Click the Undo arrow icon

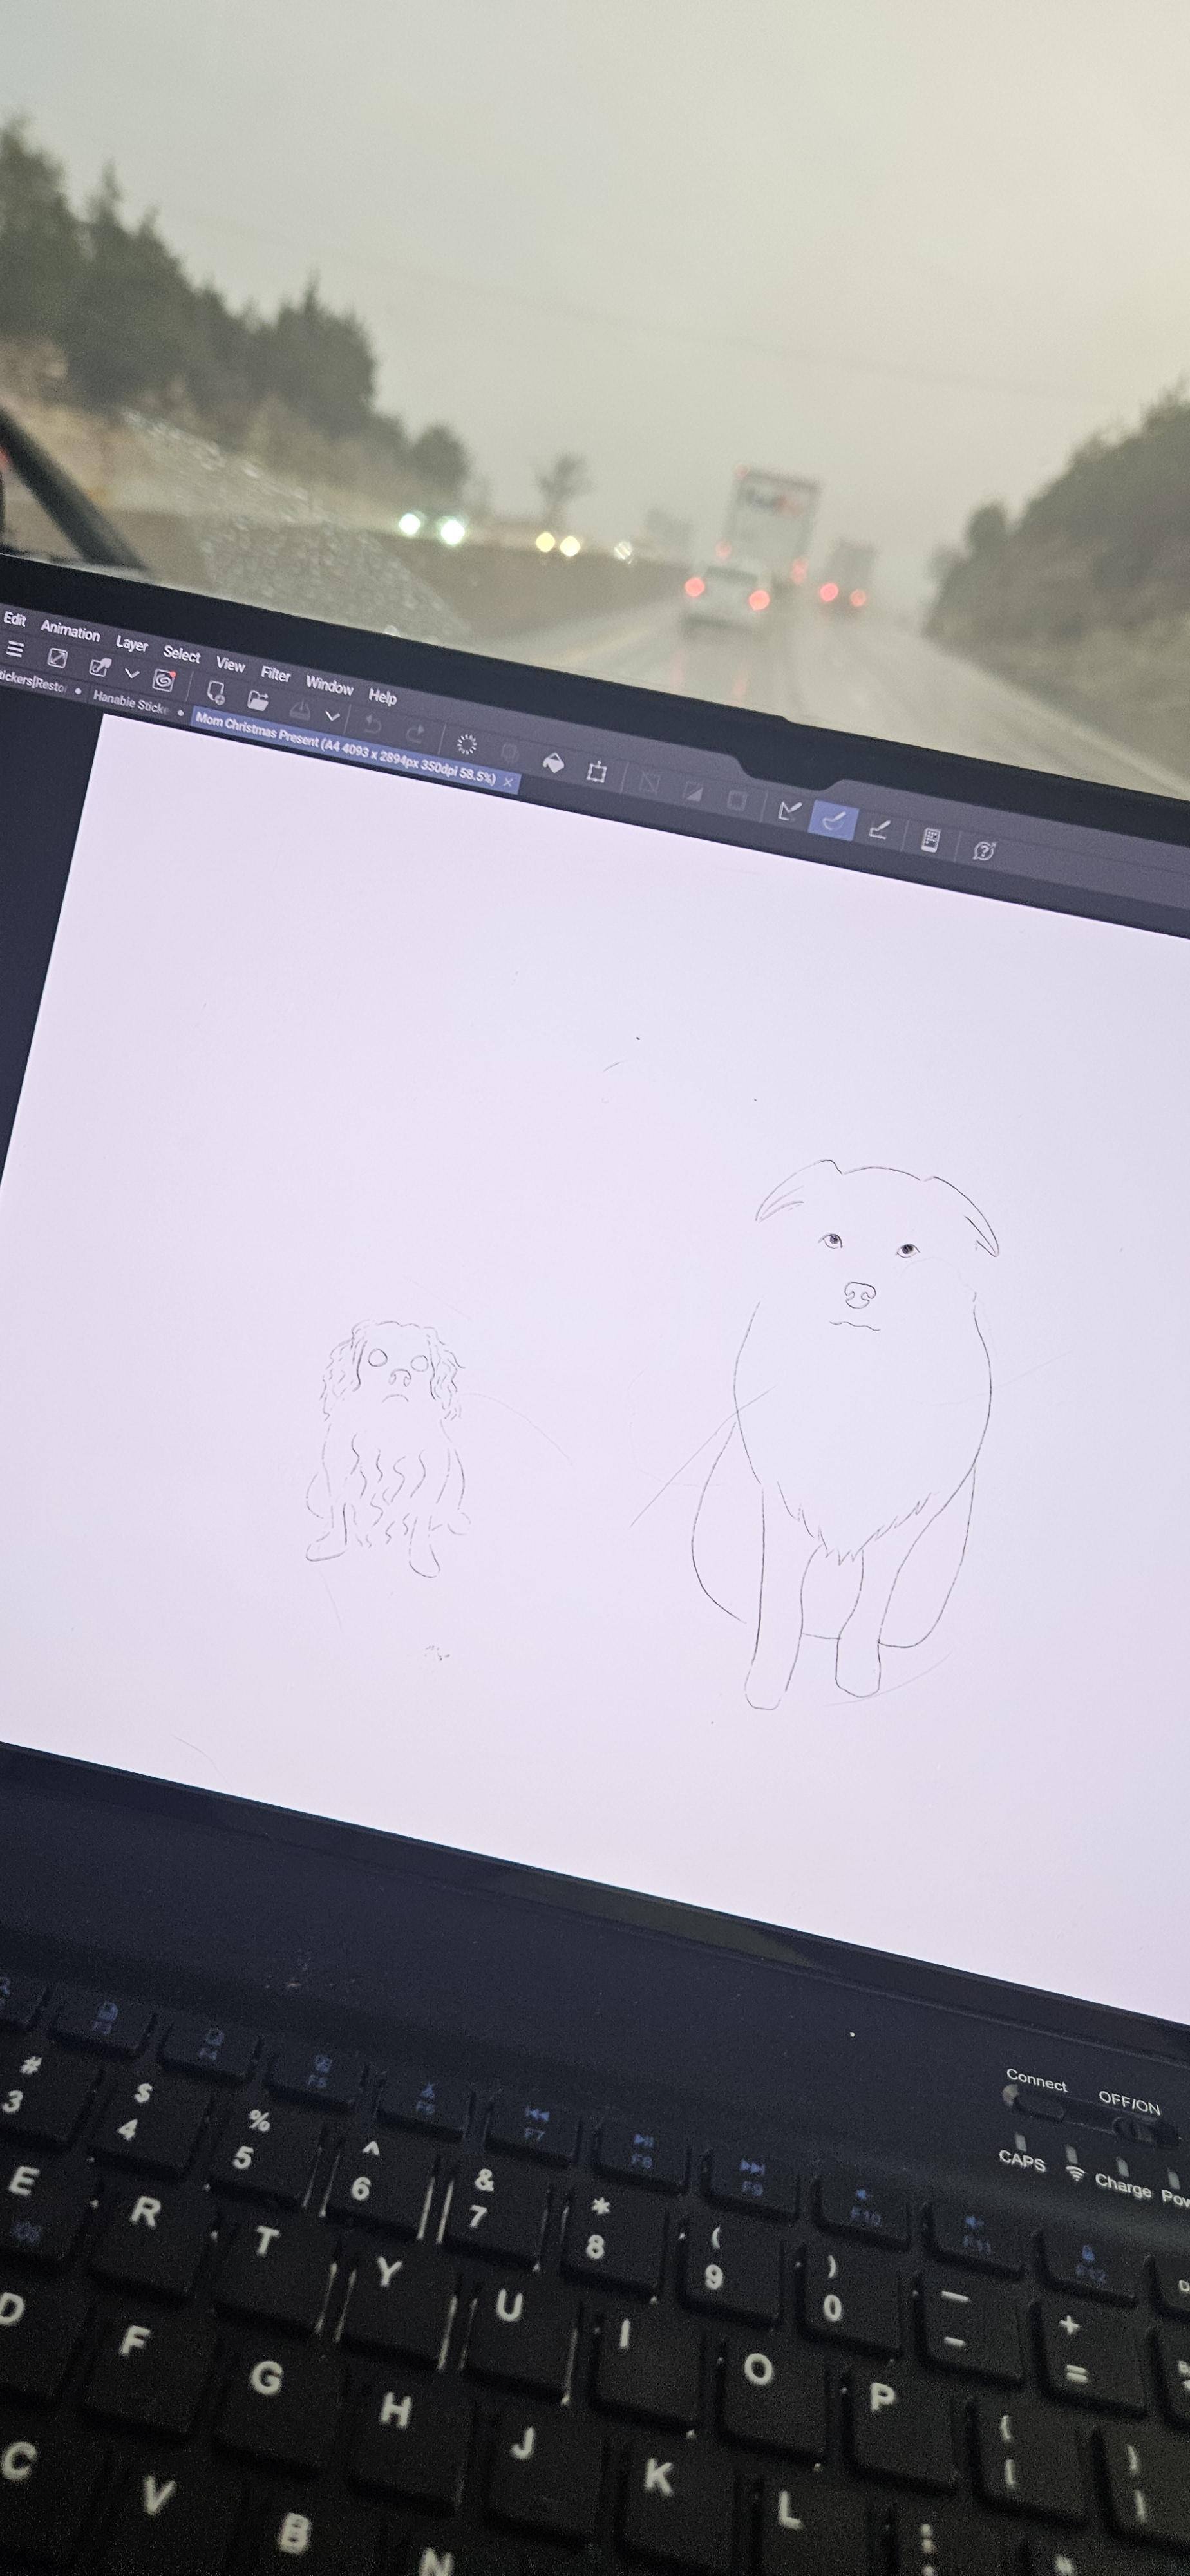click(x=373, y=723)
